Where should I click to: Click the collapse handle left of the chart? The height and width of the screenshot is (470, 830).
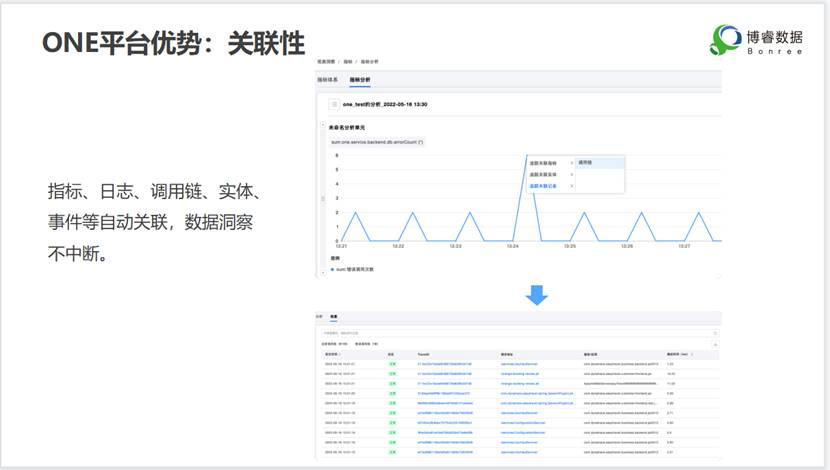click(x=322, y=198)
